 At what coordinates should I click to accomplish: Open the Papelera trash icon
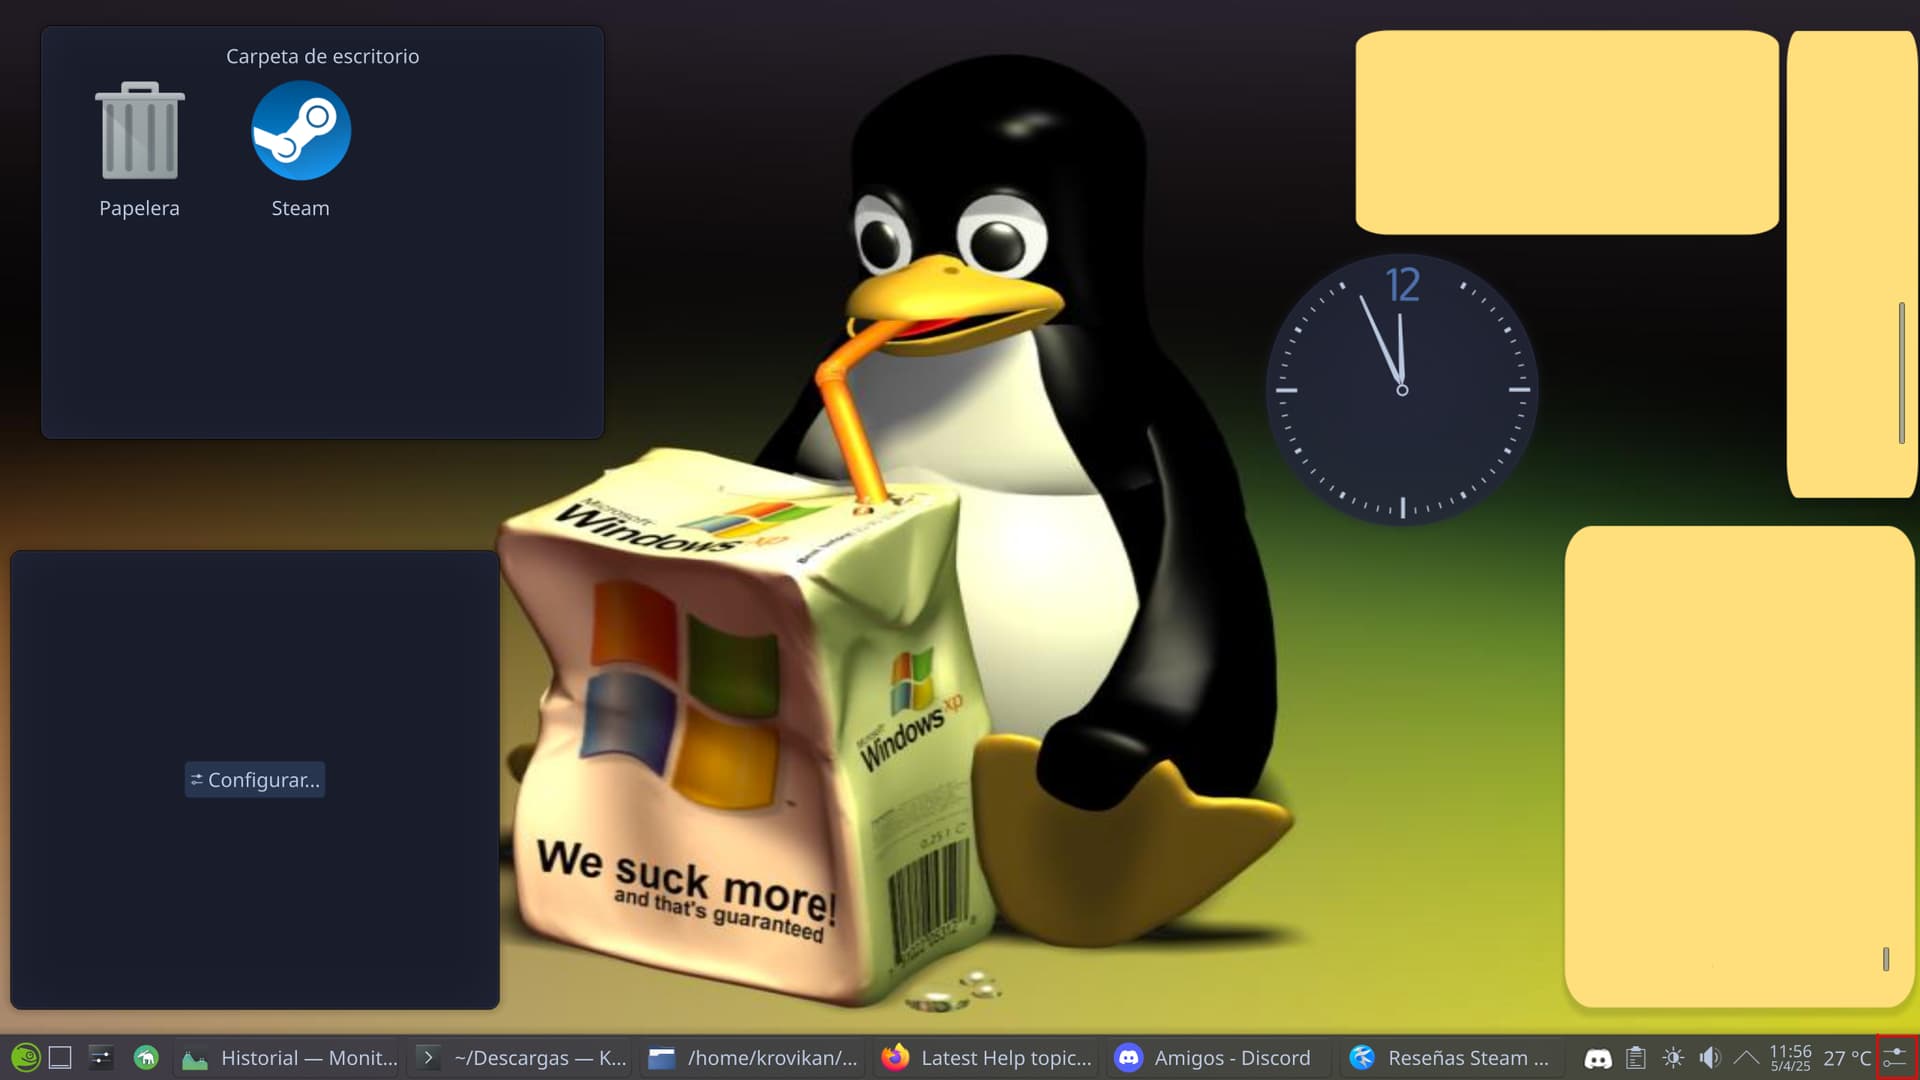(139, 150)
